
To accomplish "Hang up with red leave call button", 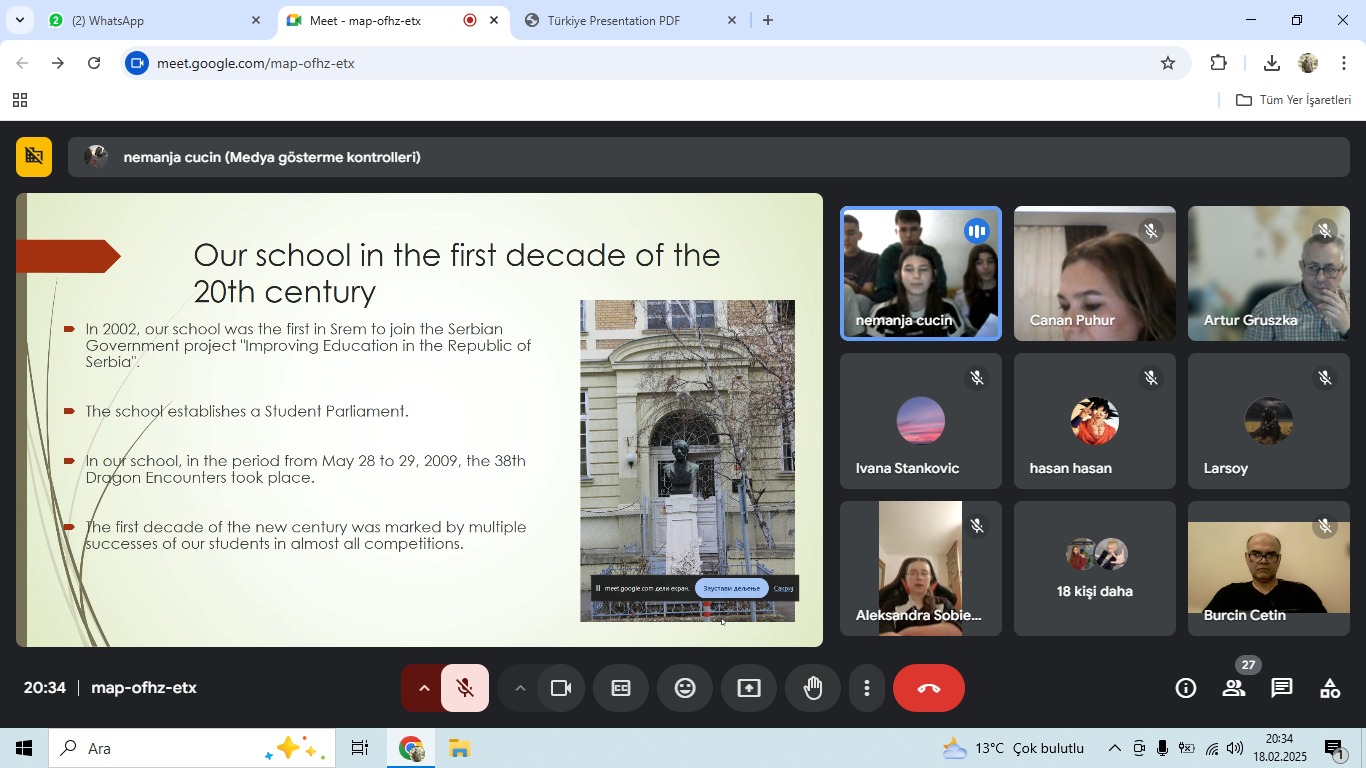I will [928, 688].
